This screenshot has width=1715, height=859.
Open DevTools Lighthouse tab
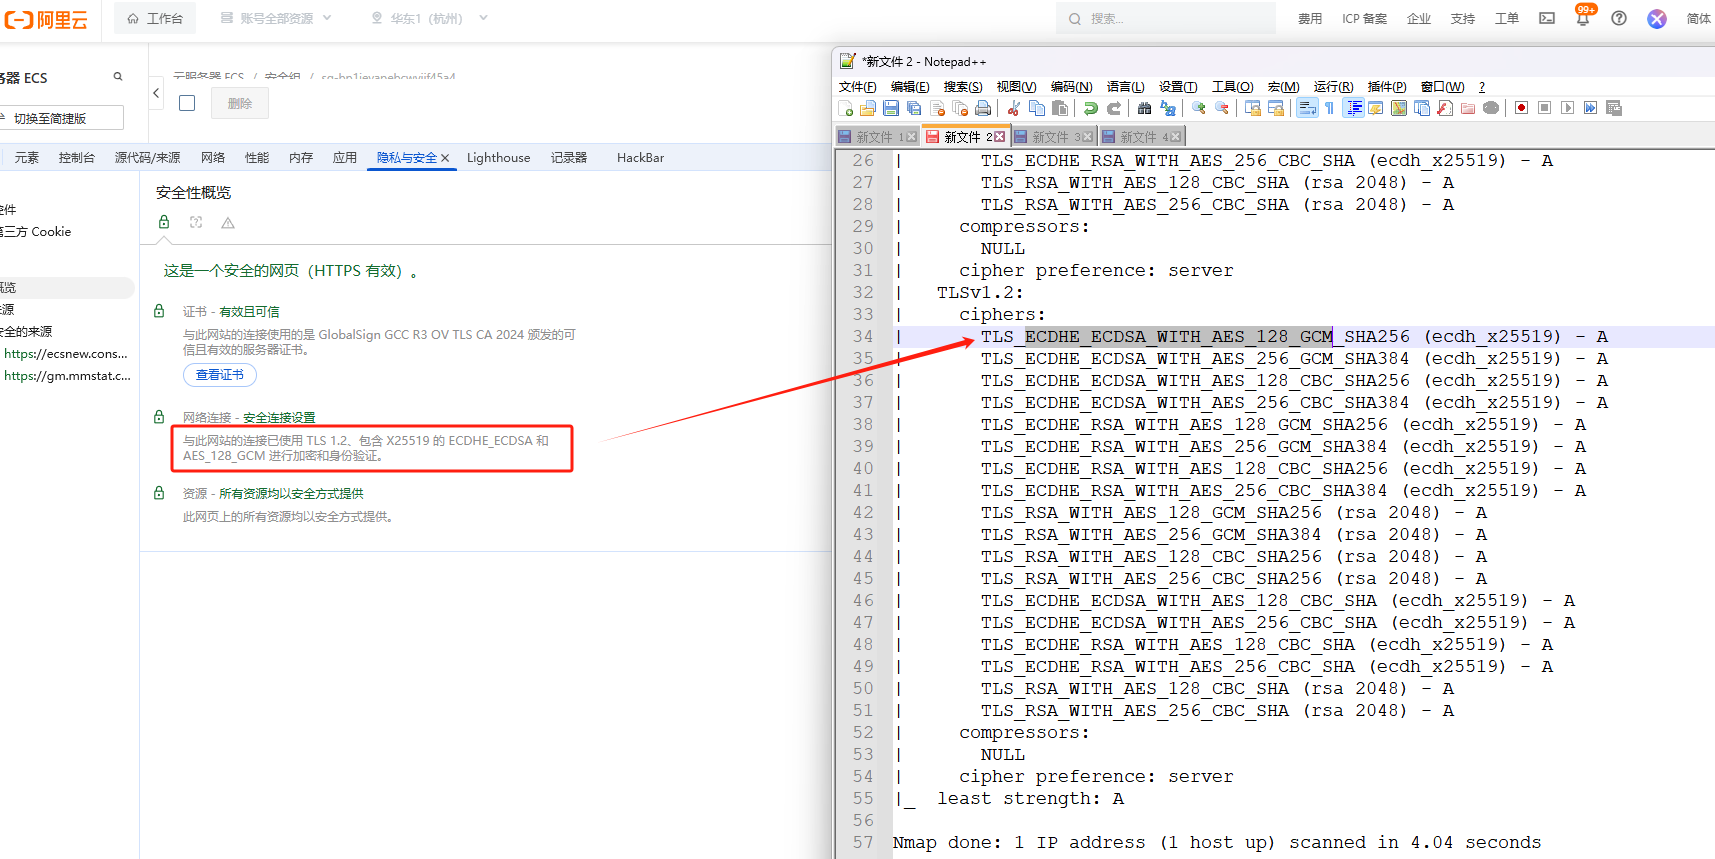point(498,157)
